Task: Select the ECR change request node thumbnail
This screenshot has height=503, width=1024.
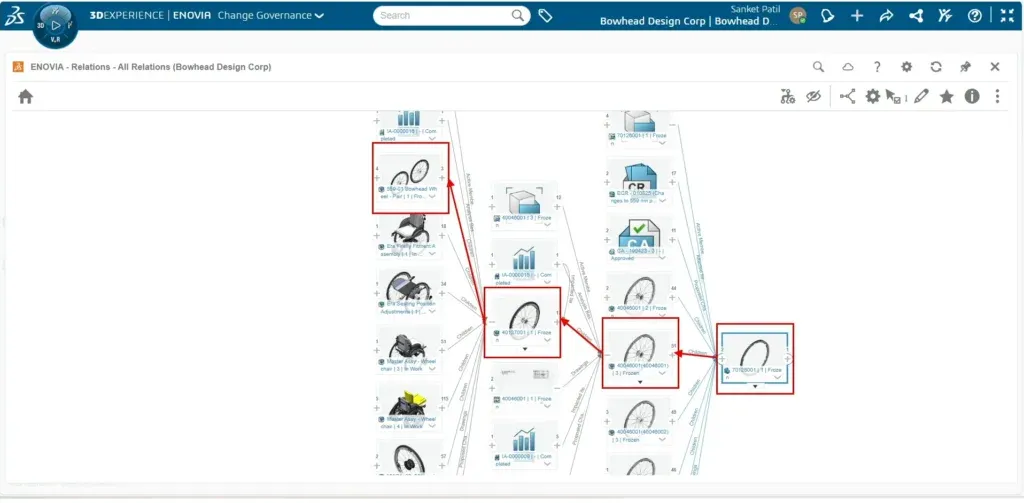Action: click(x=640, y=175)
